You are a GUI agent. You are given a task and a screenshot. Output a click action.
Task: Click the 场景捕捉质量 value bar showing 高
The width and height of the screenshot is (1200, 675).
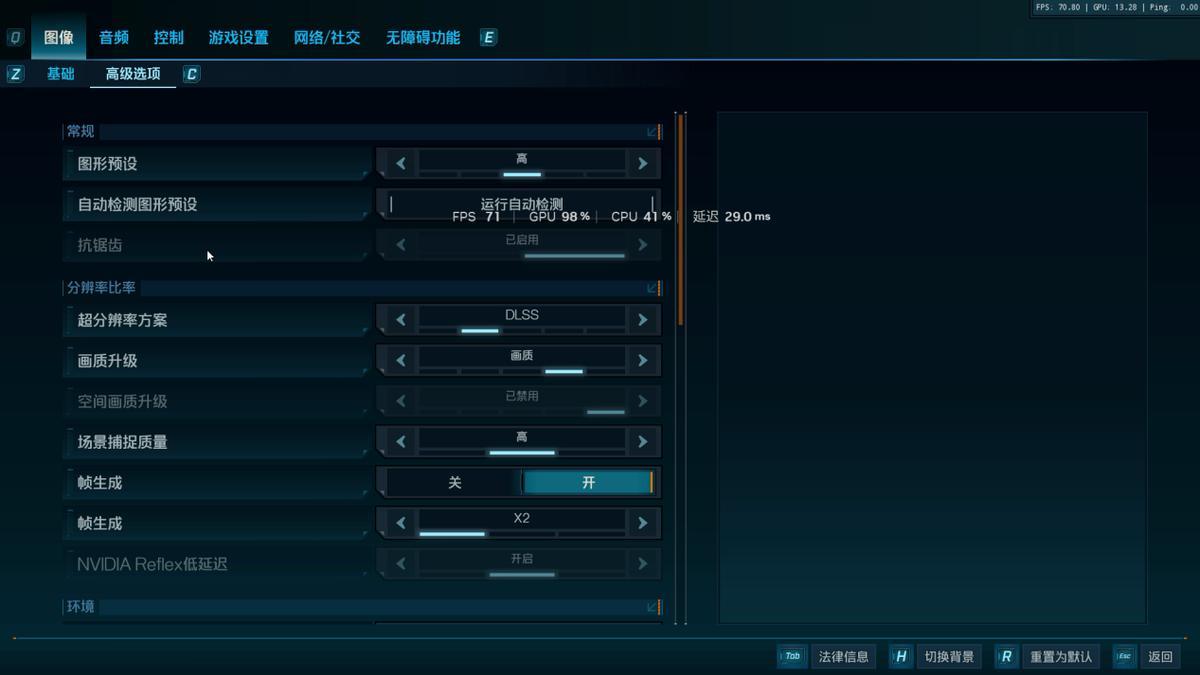[x=521, y=441]
